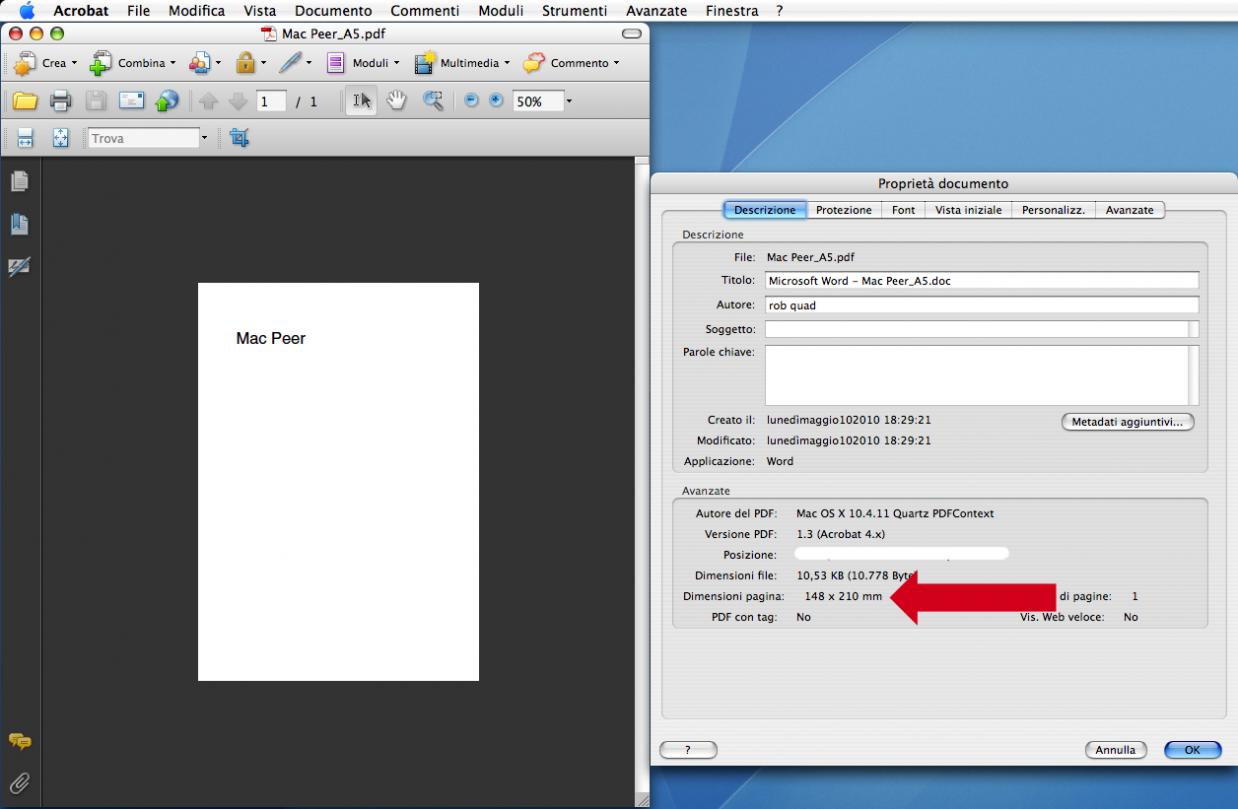Open the Documento menu

(x=333, y=11)
